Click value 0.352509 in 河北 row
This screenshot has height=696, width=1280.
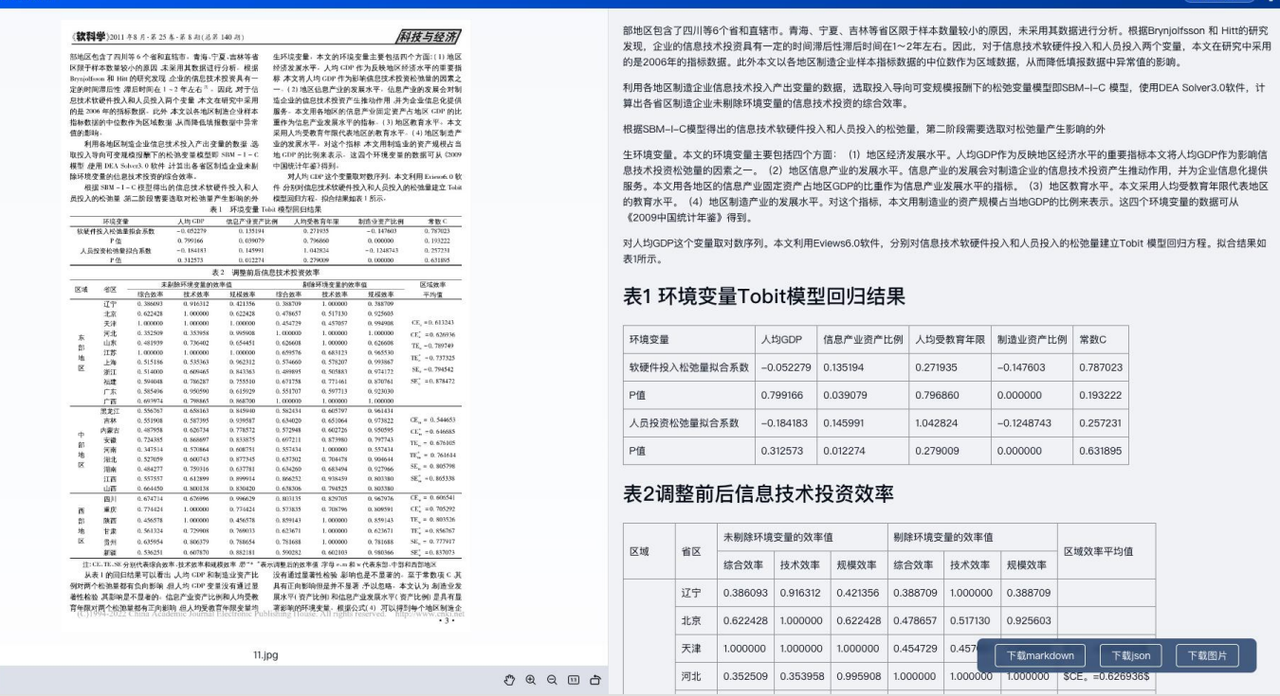tap(746, 676)
